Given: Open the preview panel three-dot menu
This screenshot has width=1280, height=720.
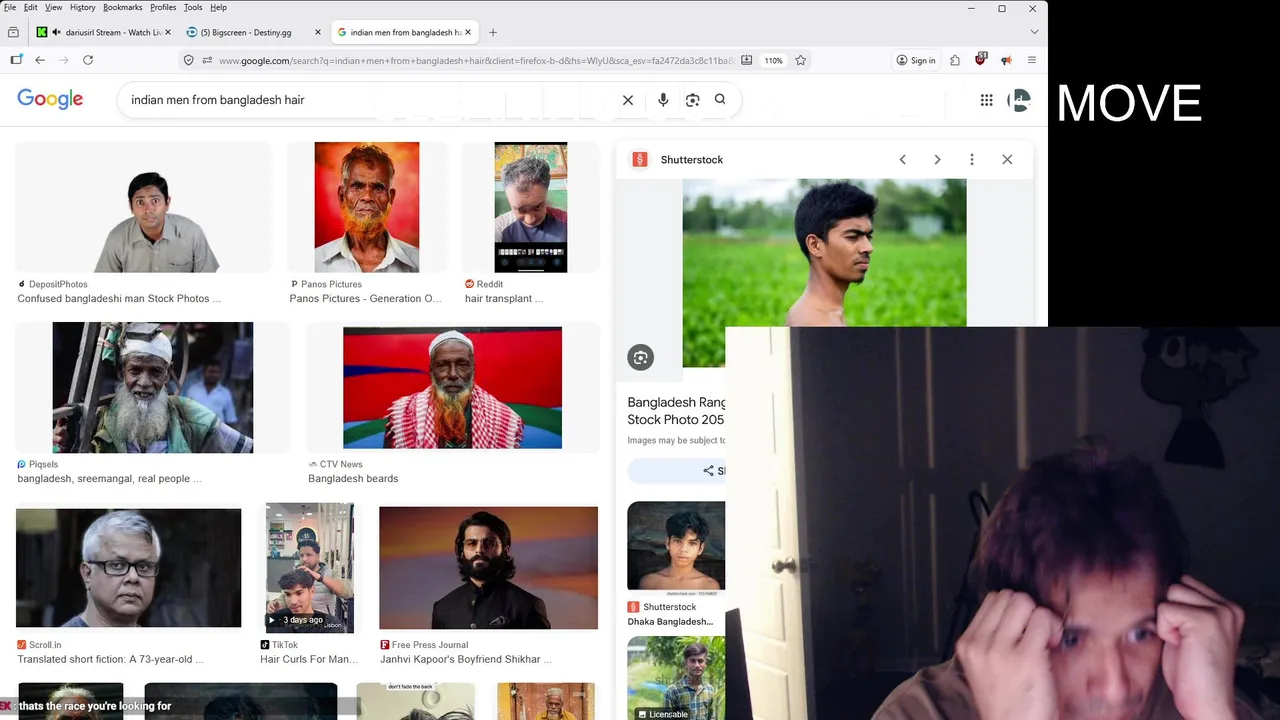Looking at the screenshot, I should tap(972, 160).
